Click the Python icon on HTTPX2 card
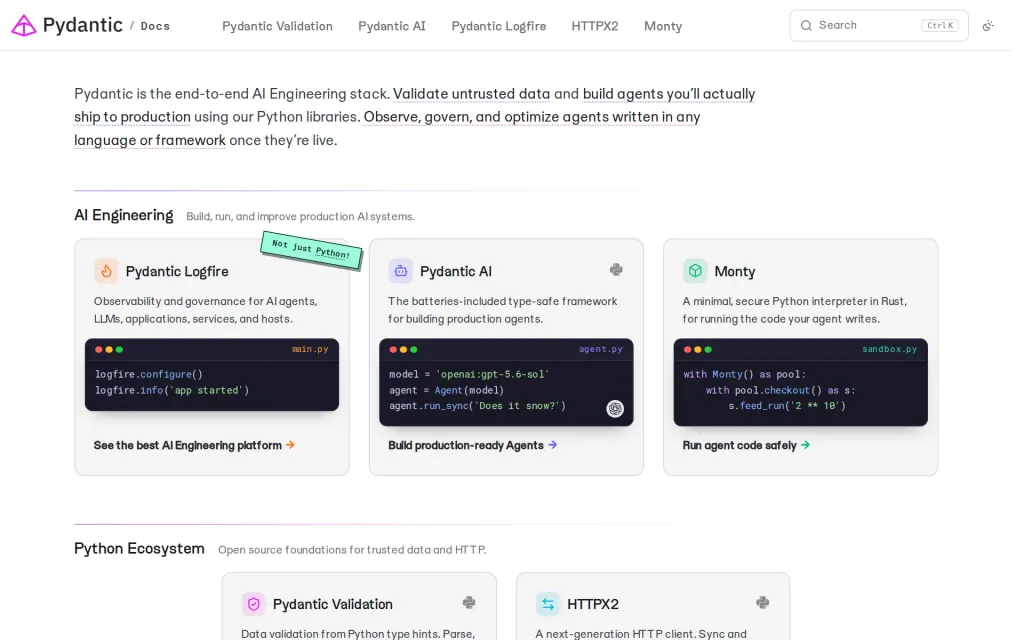 pos(762,603)
